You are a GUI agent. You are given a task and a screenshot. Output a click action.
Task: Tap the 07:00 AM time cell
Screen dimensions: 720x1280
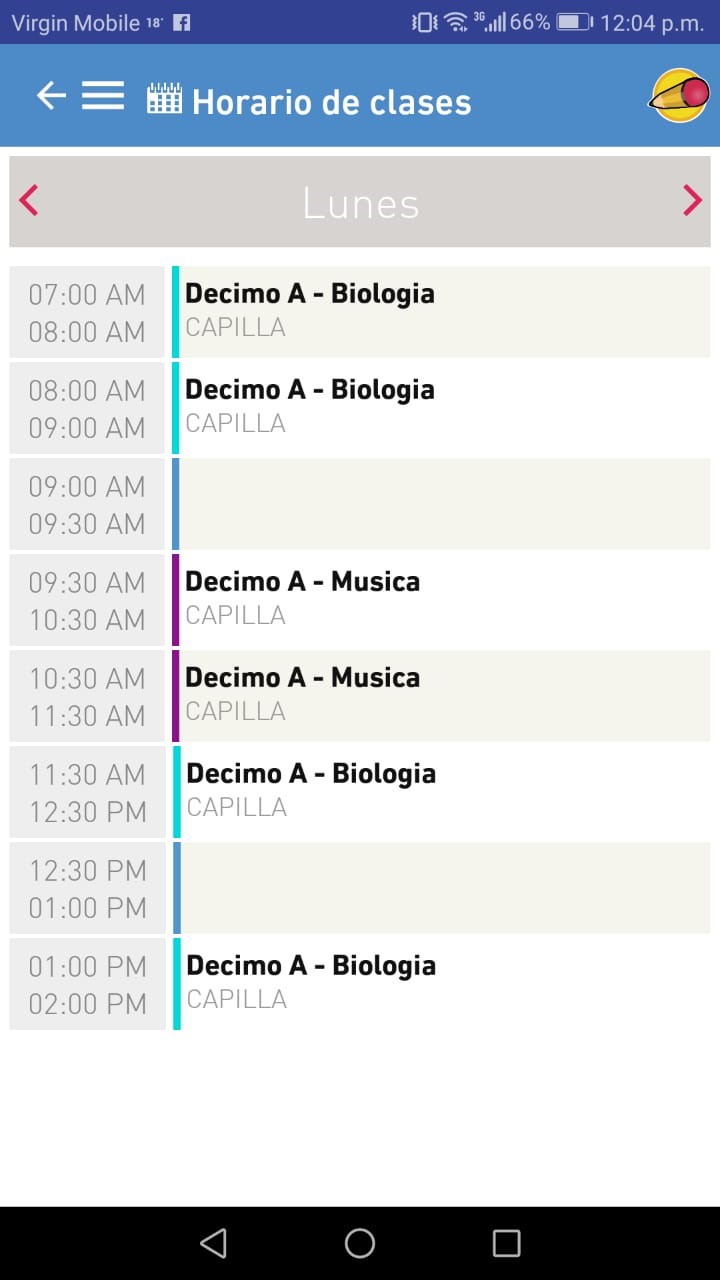tap(87, 312)
